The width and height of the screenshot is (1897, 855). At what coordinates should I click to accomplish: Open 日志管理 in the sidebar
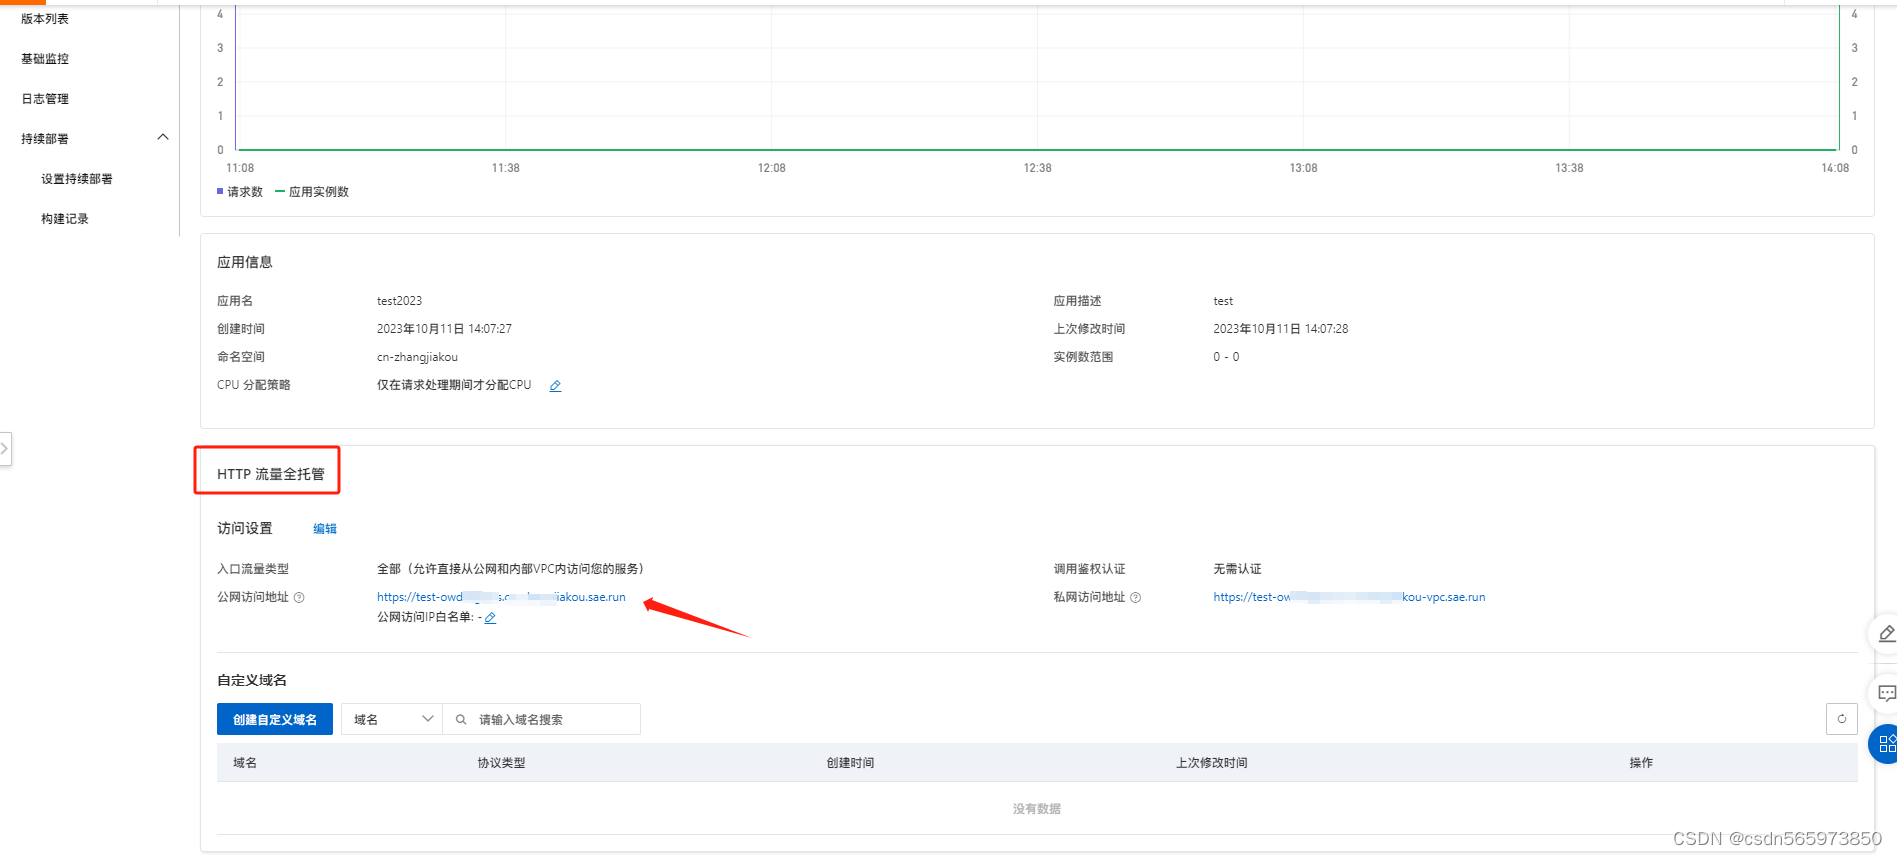(45, 99)
